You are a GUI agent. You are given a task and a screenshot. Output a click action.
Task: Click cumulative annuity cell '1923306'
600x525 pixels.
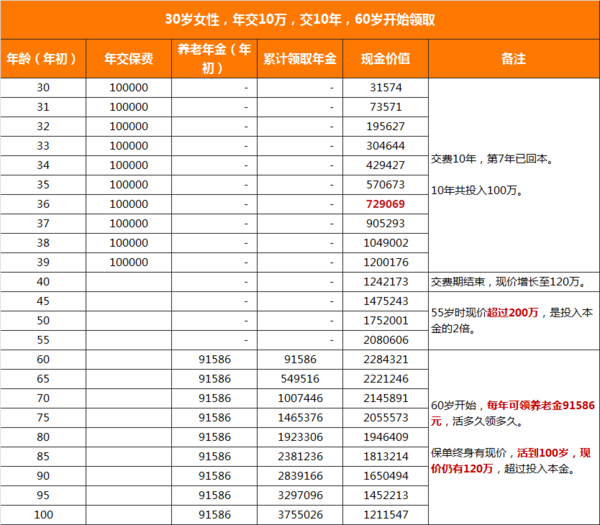[x=300, y=437]
